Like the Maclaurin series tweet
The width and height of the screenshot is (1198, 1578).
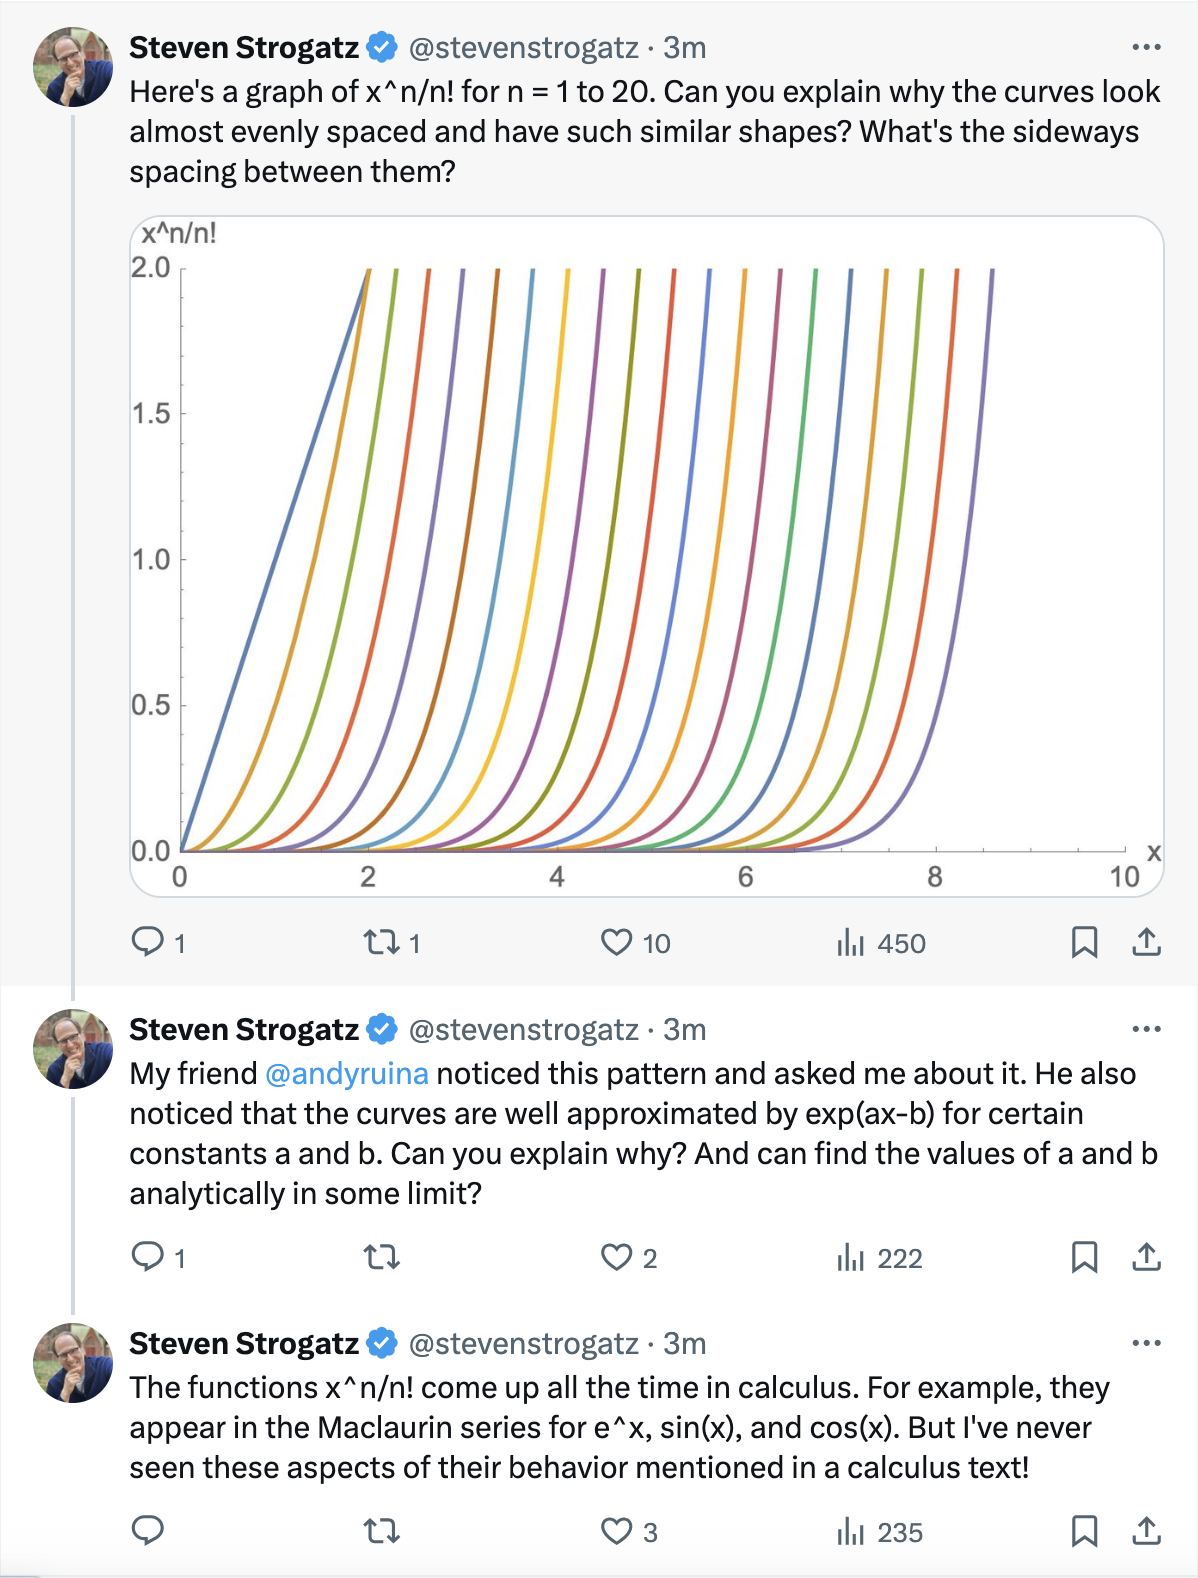point(618,1533)
